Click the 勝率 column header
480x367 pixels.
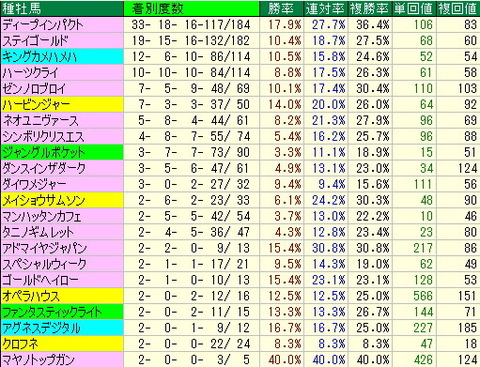281,9
